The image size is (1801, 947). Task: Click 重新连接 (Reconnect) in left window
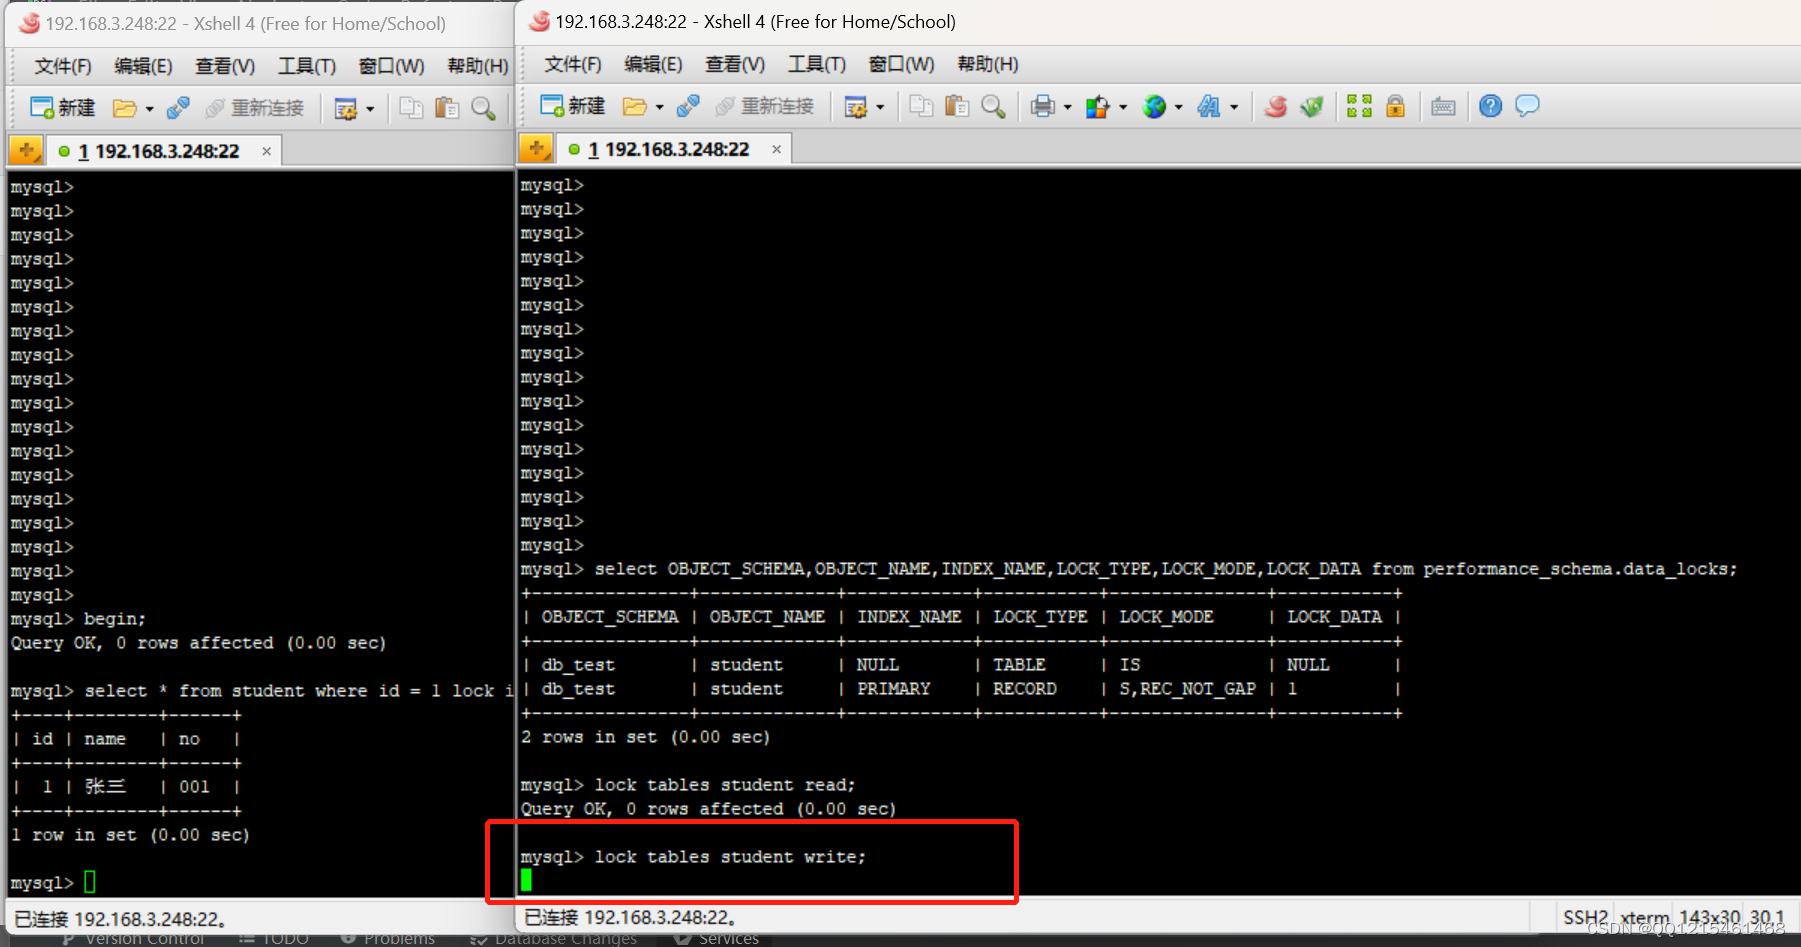click(x=255, y=108)
